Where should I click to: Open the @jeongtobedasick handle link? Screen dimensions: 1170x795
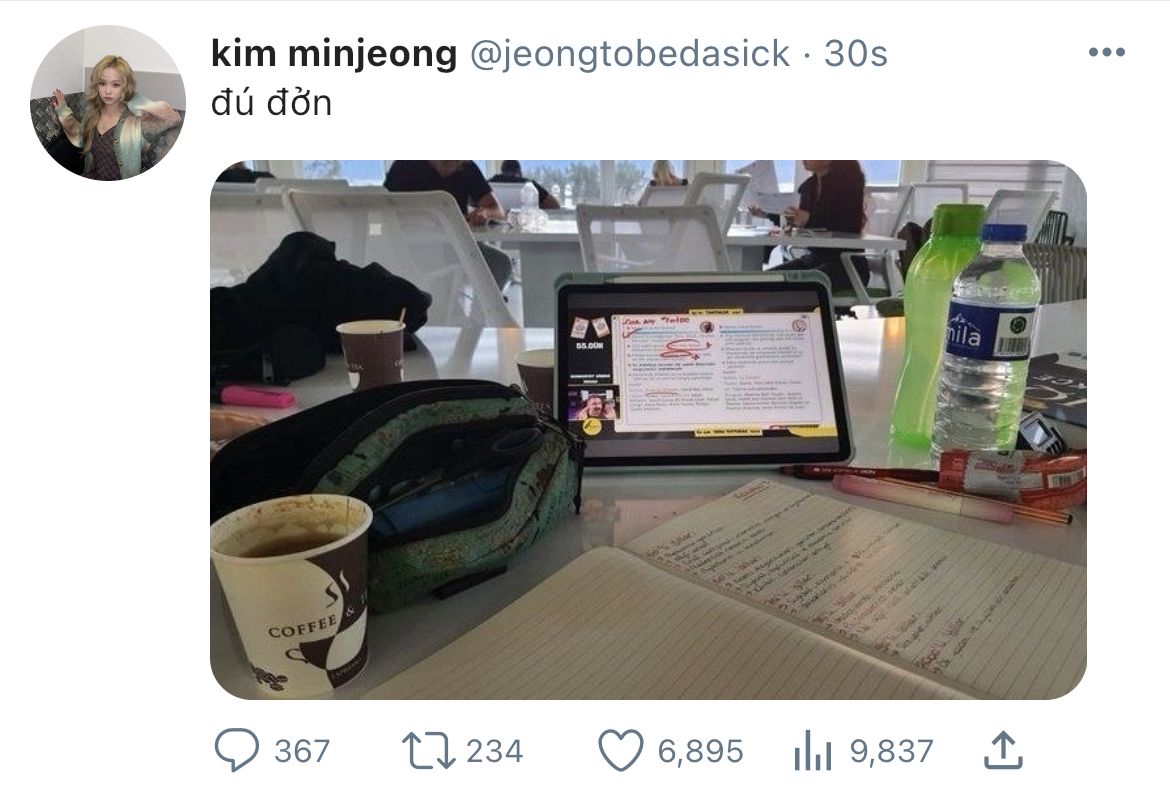coord(629,54)
